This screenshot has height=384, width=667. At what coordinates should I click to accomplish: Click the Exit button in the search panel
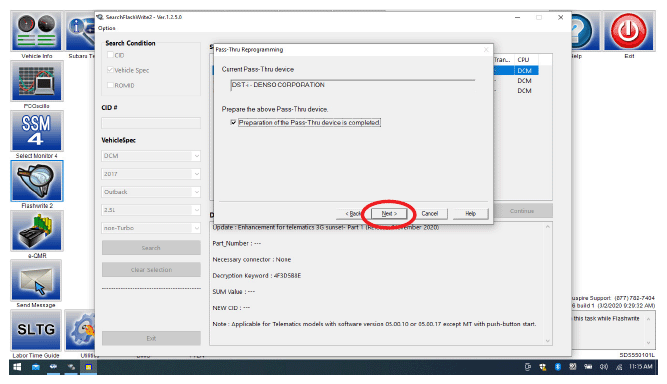click(151, 338)
